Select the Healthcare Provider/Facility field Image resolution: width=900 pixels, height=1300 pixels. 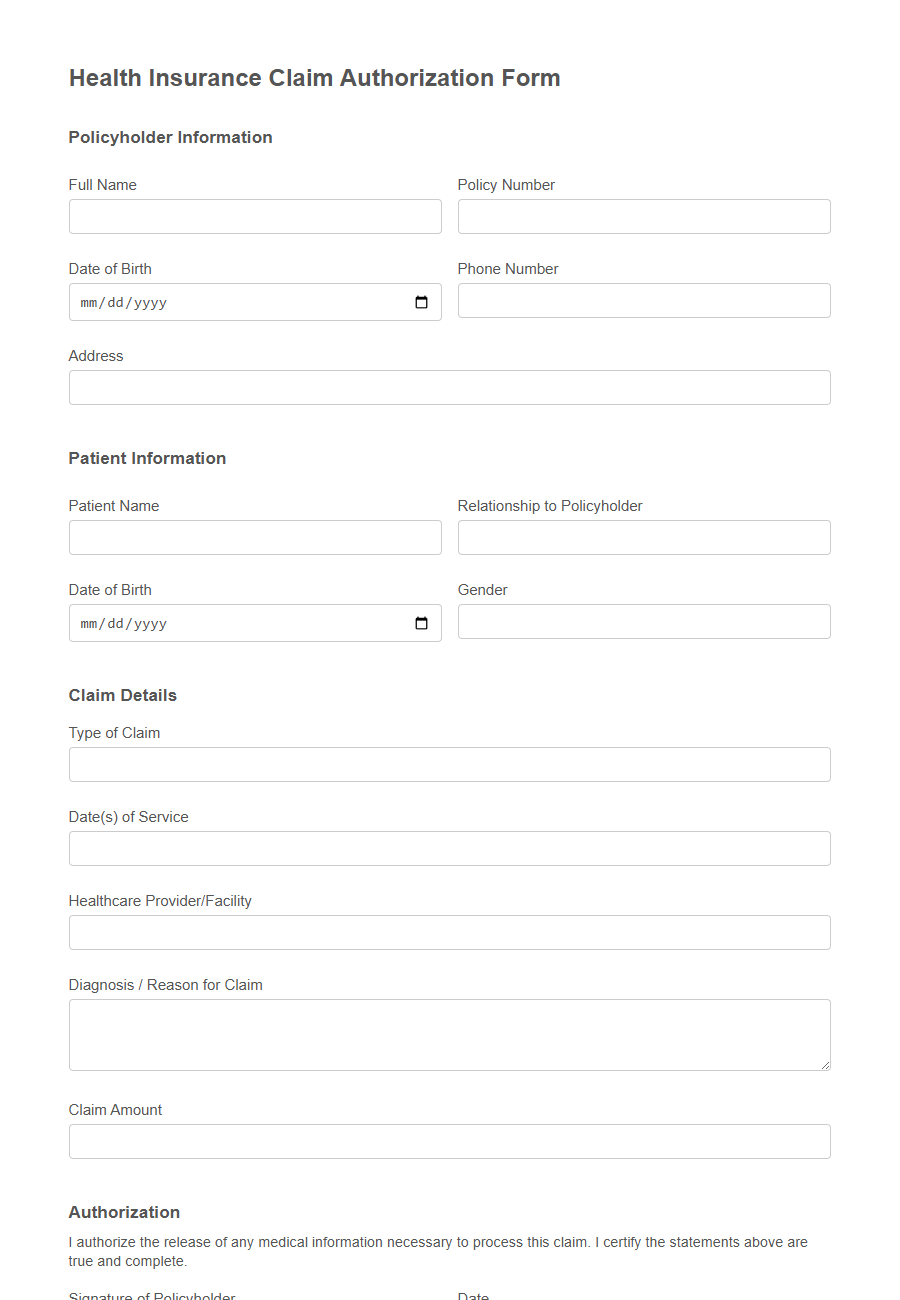pyautogui.click(x=449, y=932)
